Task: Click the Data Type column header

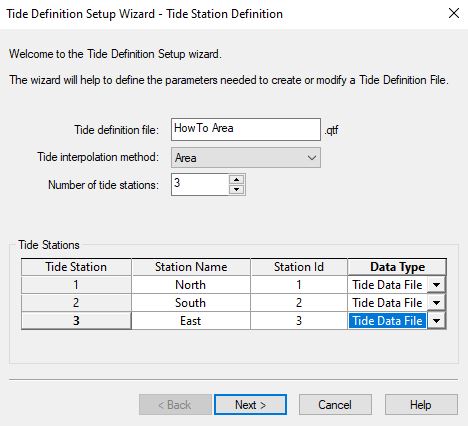Action: (397, 267)
